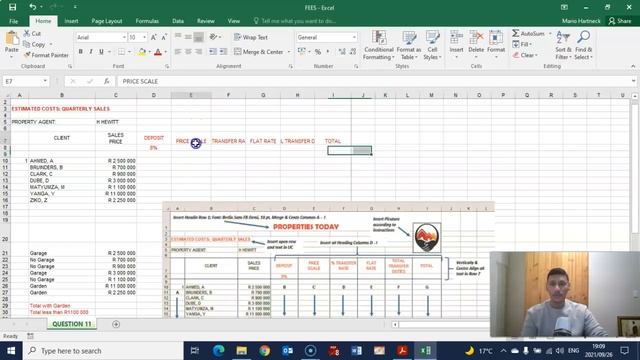Image resolution: width=640 pixels, height=360 pixels.
Task: Open the Cell Styles gallery
Action: point(432,45)
